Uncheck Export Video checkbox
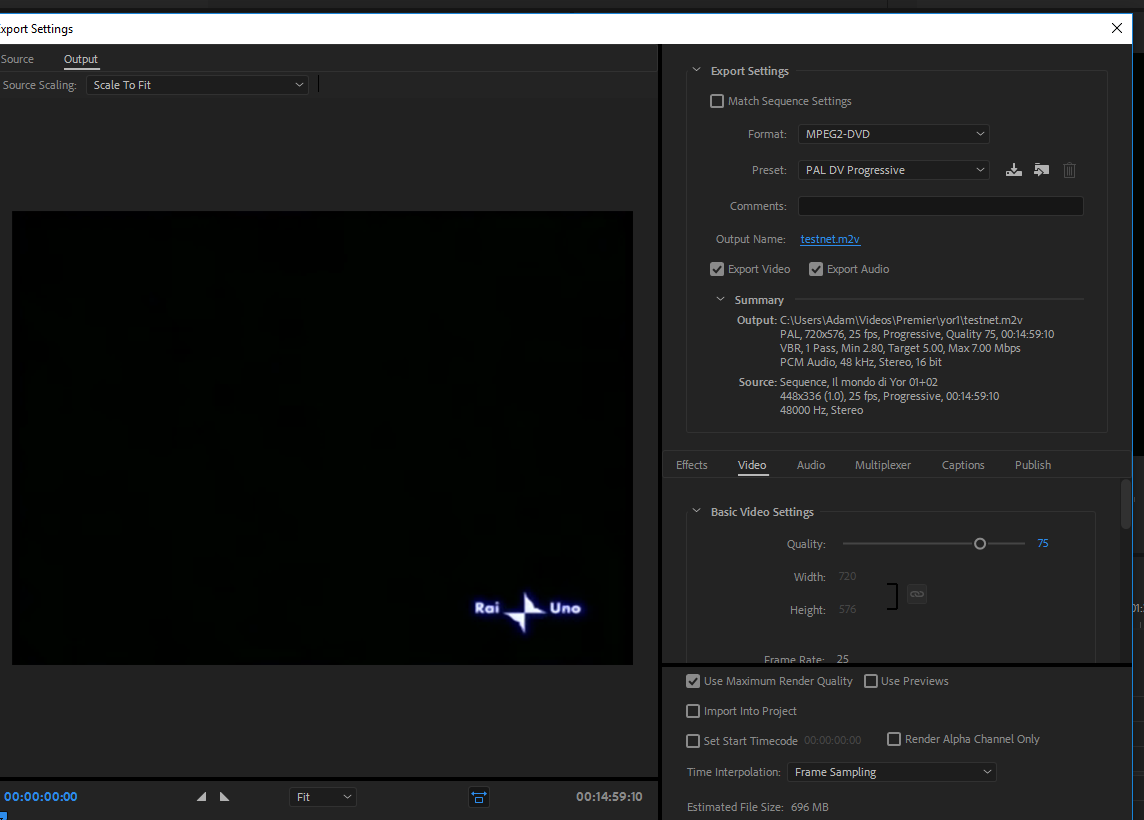The height and width of the screenshot is (820, 1144). pos(716,269)
